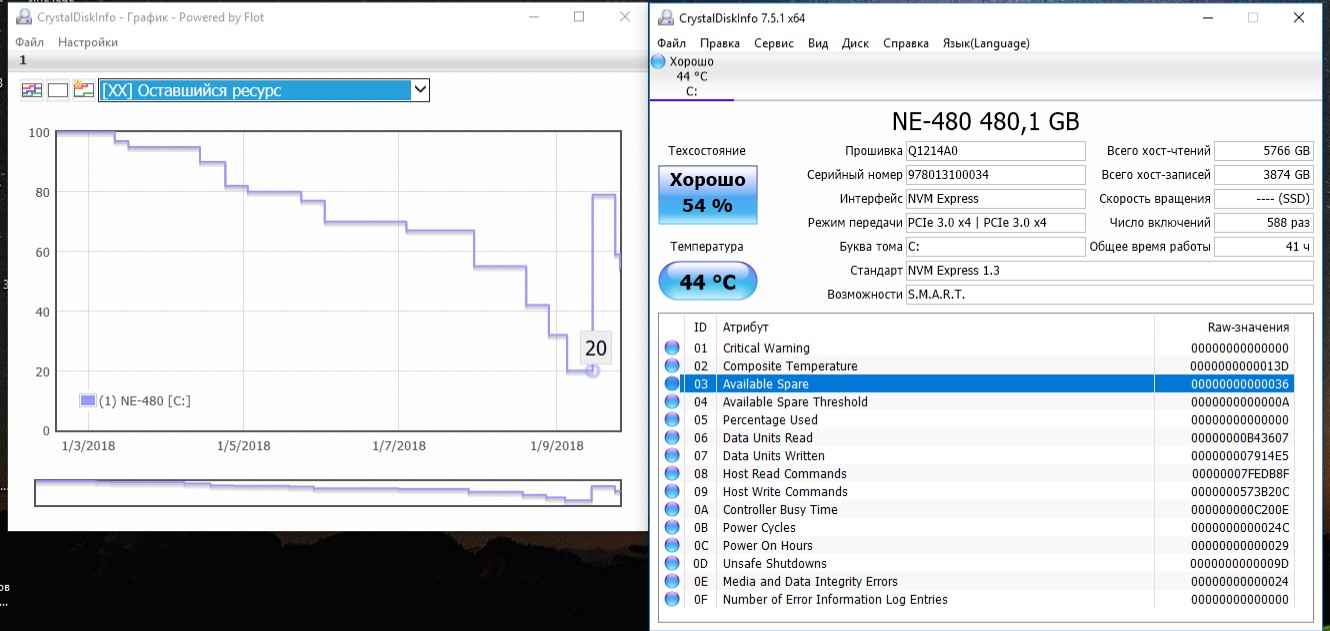Click the Available Spare status orb

coord(672,384)
